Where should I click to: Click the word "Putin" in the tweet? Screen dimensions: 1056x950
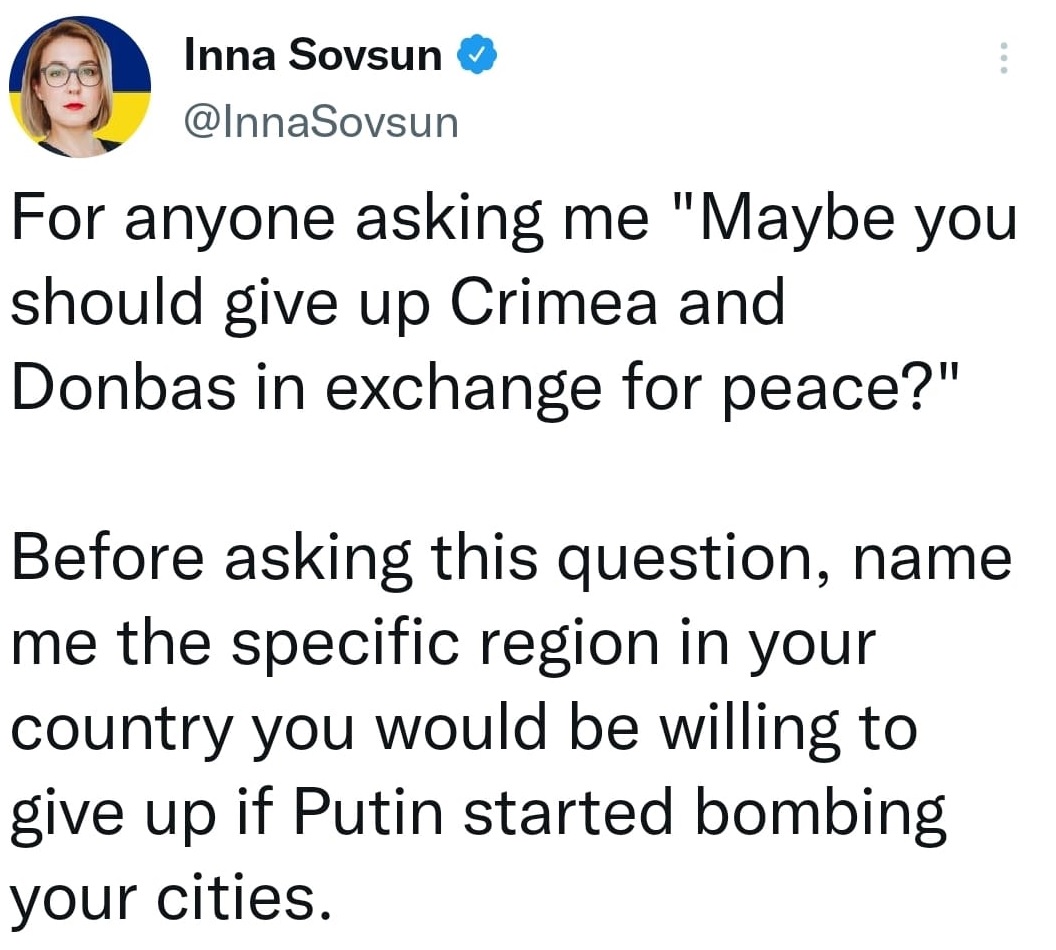(368, 812)
